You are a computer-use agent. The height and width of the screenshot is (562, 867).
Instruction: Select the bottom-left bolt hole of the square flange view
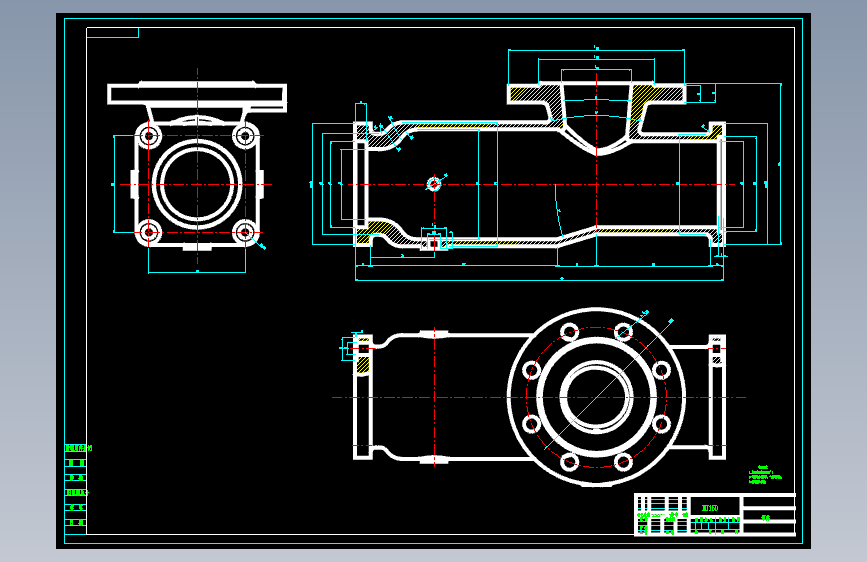point(149,232)
